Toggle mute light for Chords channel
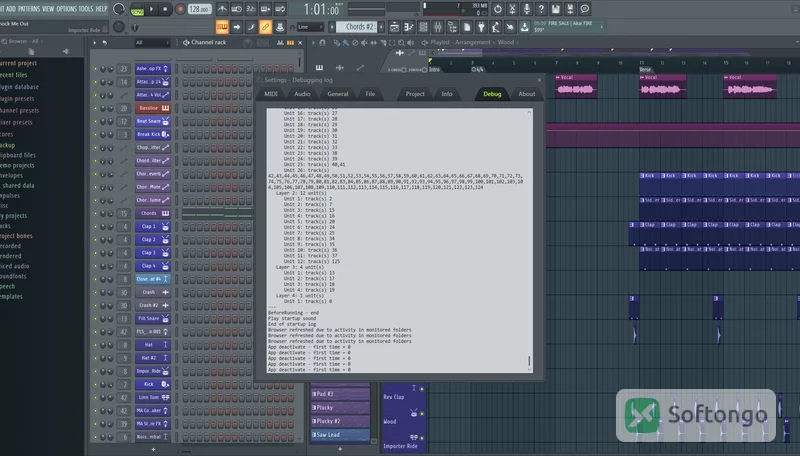This screenshot has width=800, height=456. tap(95, 213)
